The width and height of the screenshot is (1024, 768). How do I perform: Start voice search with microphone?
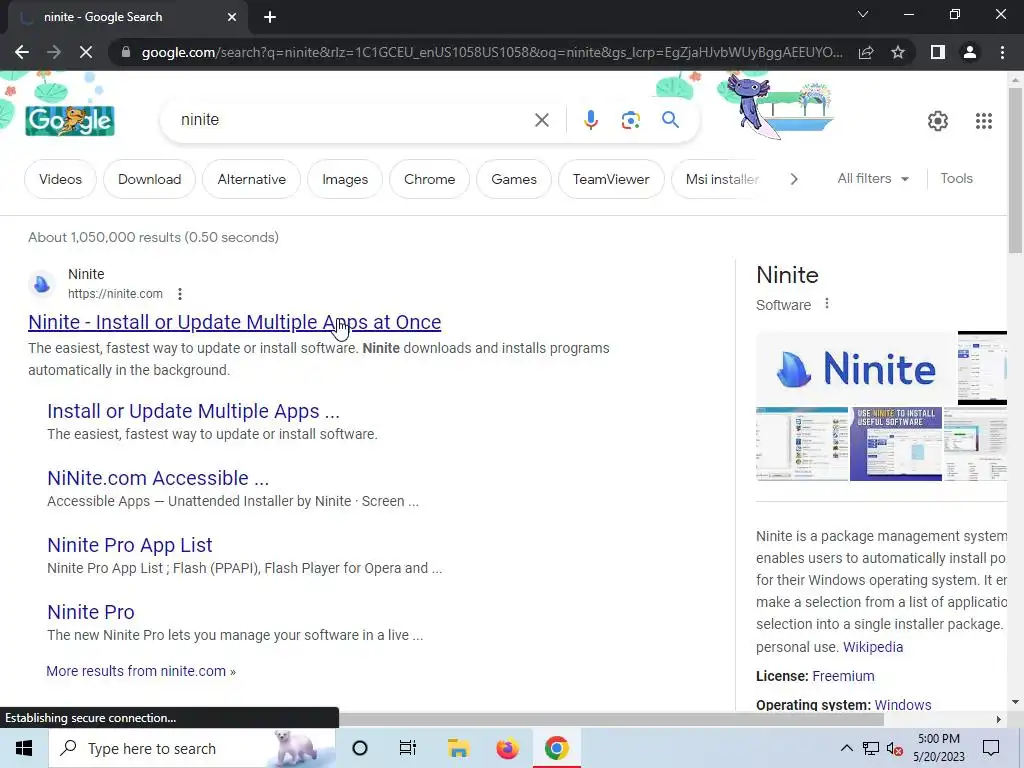coord(590,120)
